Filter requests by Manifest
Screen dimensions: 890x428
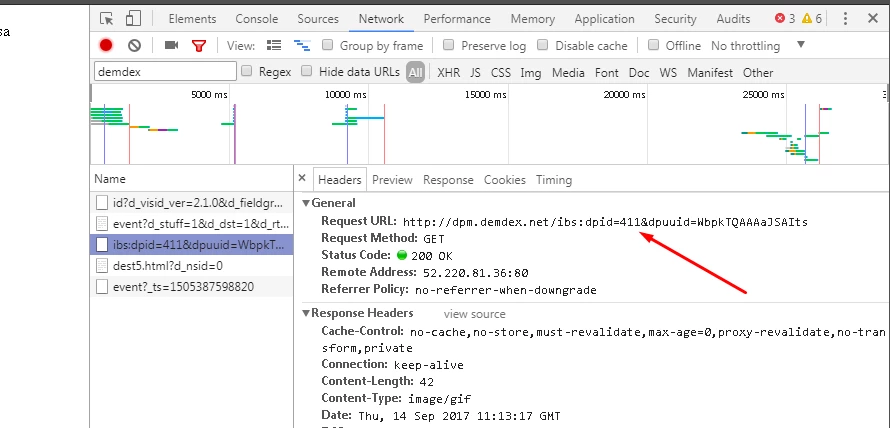[x=710, y=73]
